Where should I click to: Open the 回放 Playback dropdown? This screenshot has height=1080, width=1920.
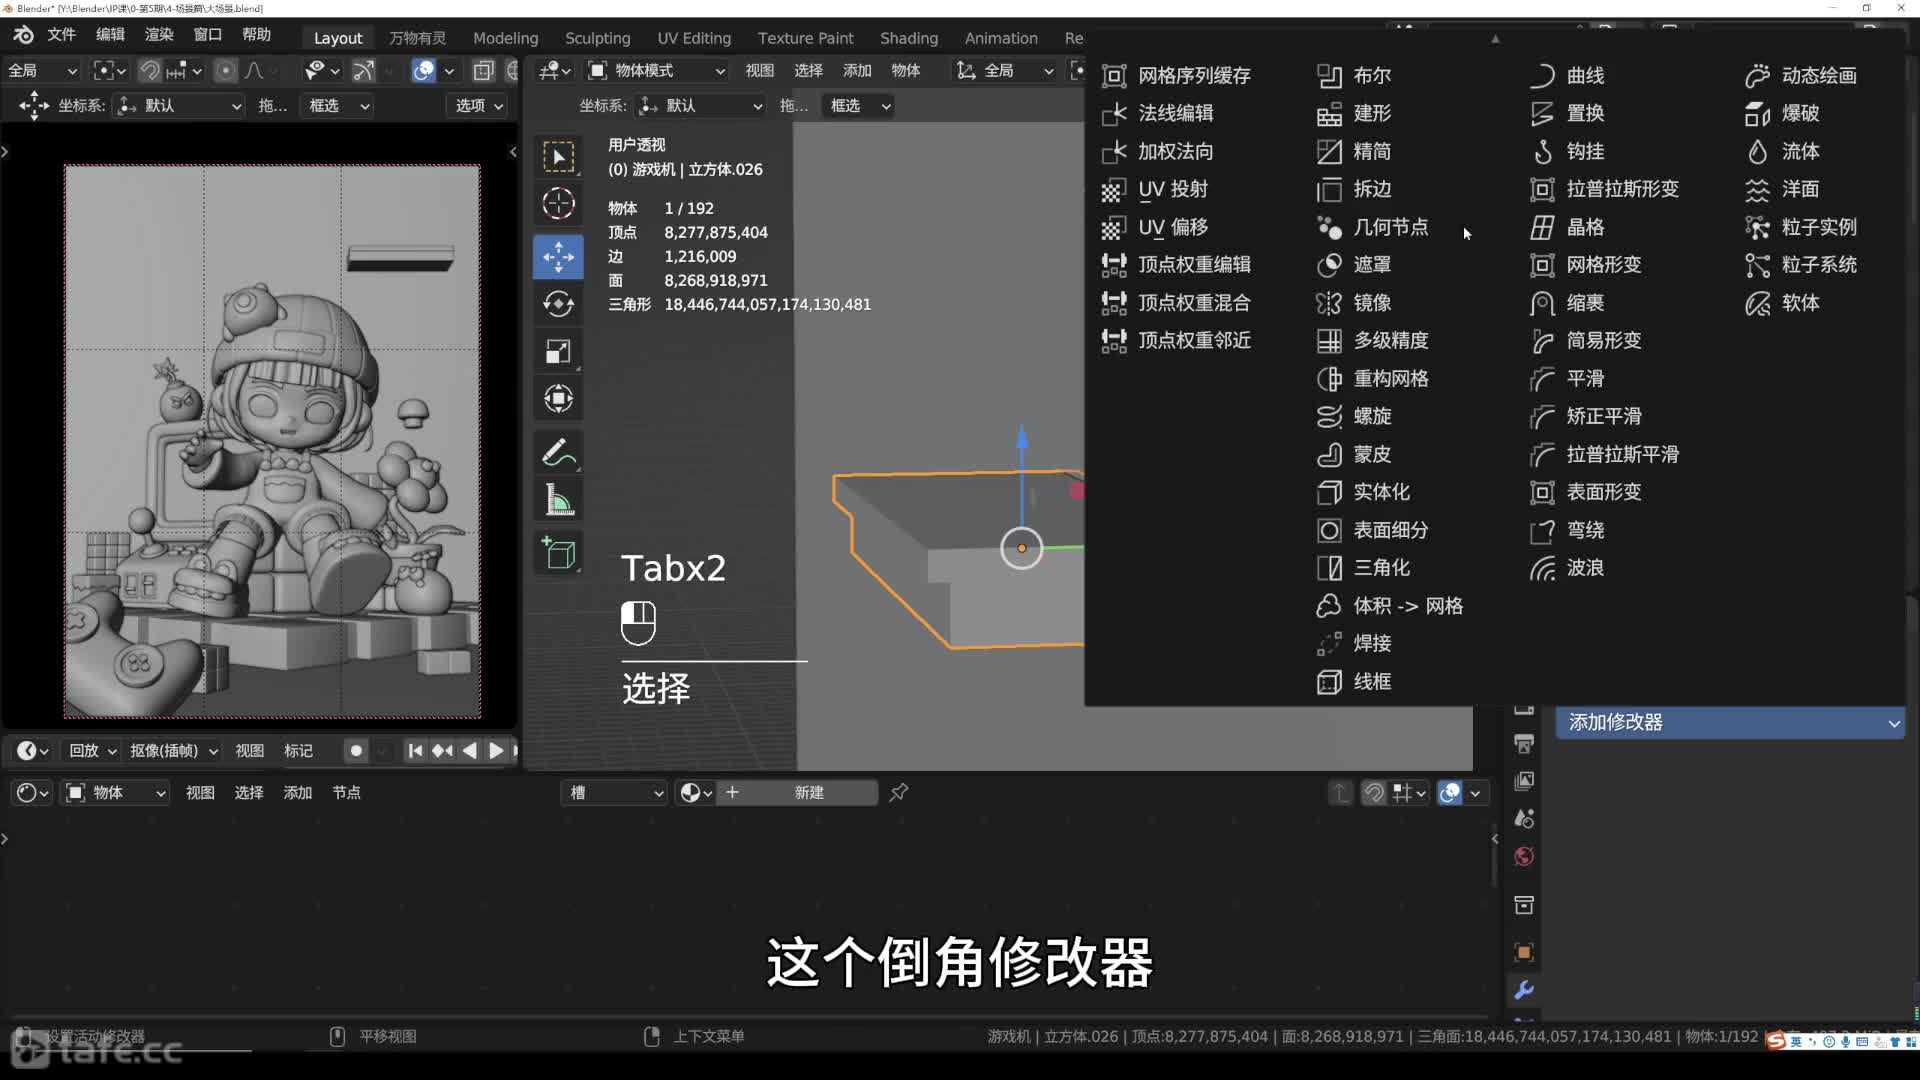(91, 751)
